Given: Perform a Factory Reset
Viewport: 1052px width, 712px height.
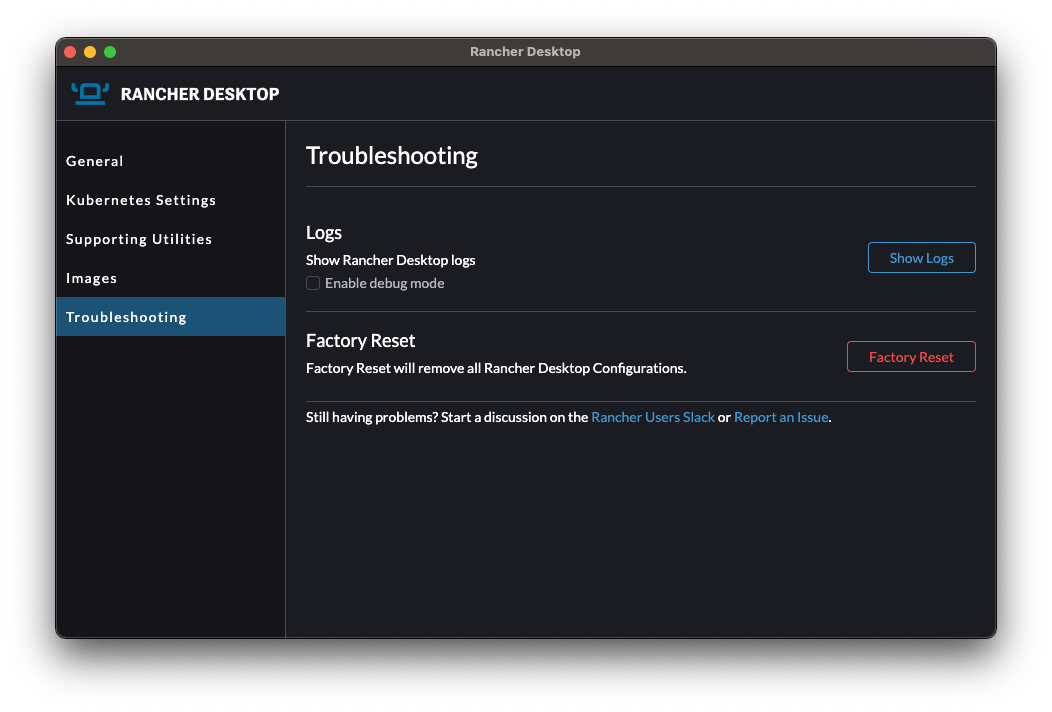Looking at the screenshot, I should click(911, 356).
